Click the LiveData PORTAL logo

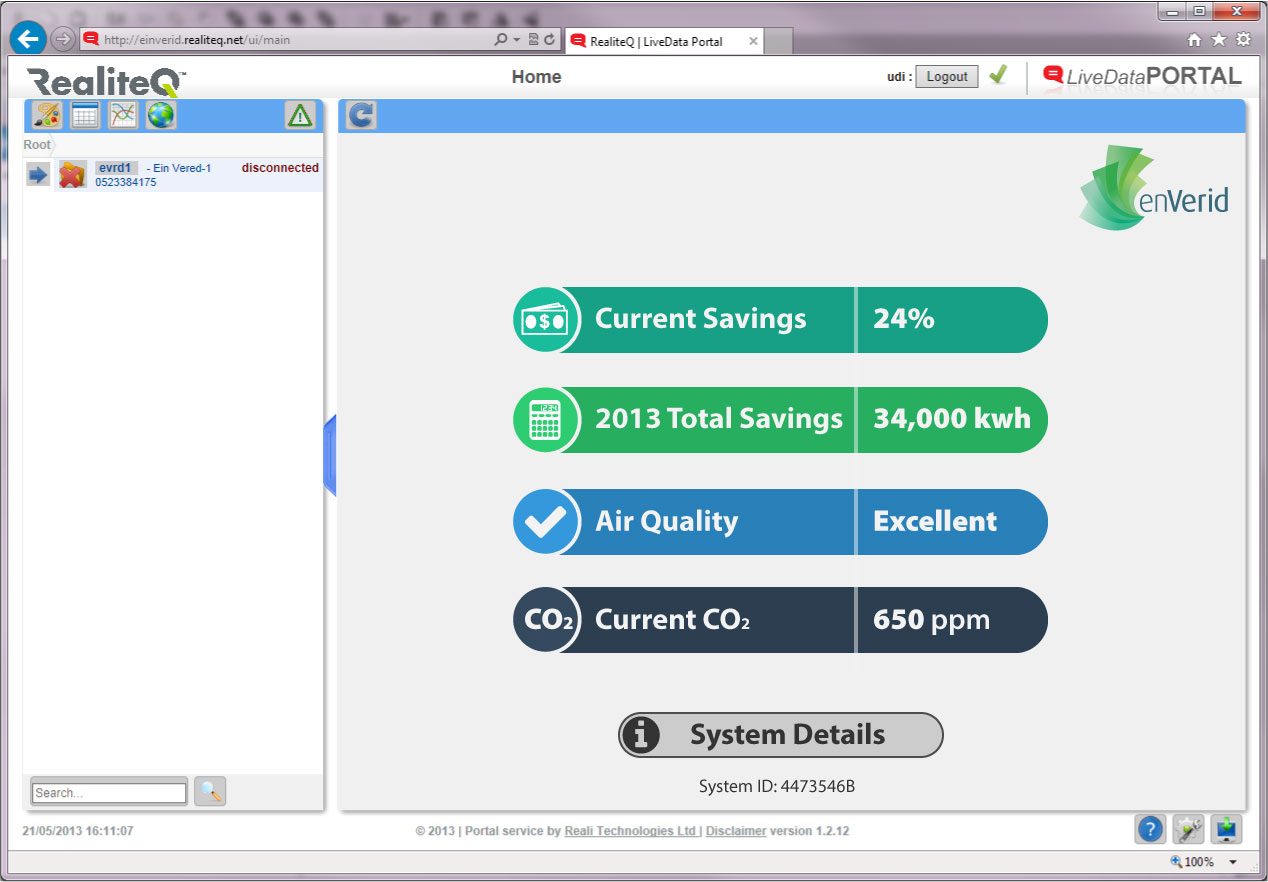[x=1142, y=76]
